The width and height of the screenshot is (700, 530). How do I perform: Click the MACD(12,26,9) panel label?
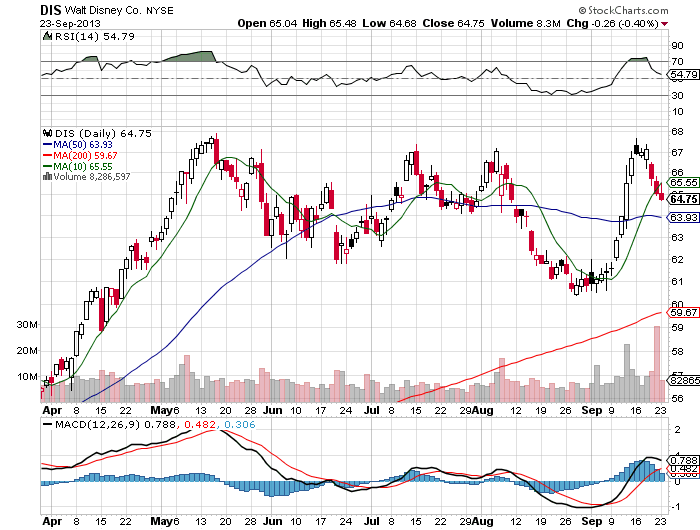(97, 424)
